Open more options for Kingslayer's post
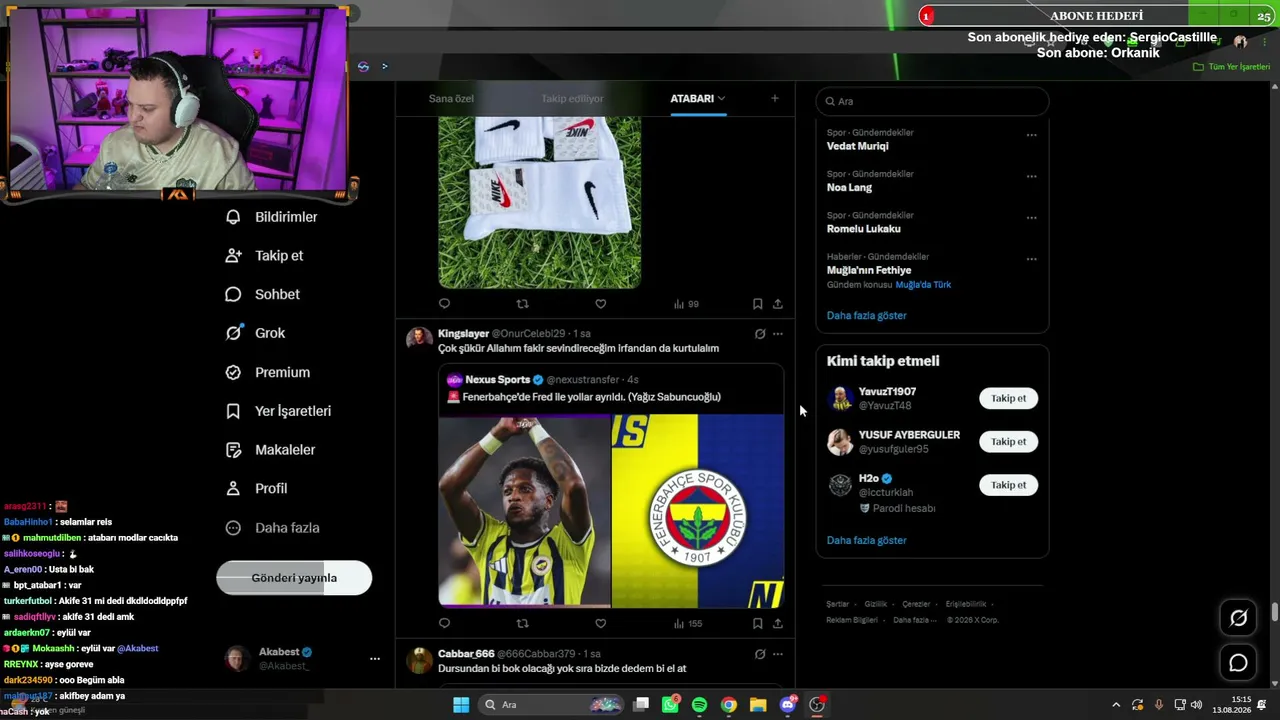 click(778, 334)
